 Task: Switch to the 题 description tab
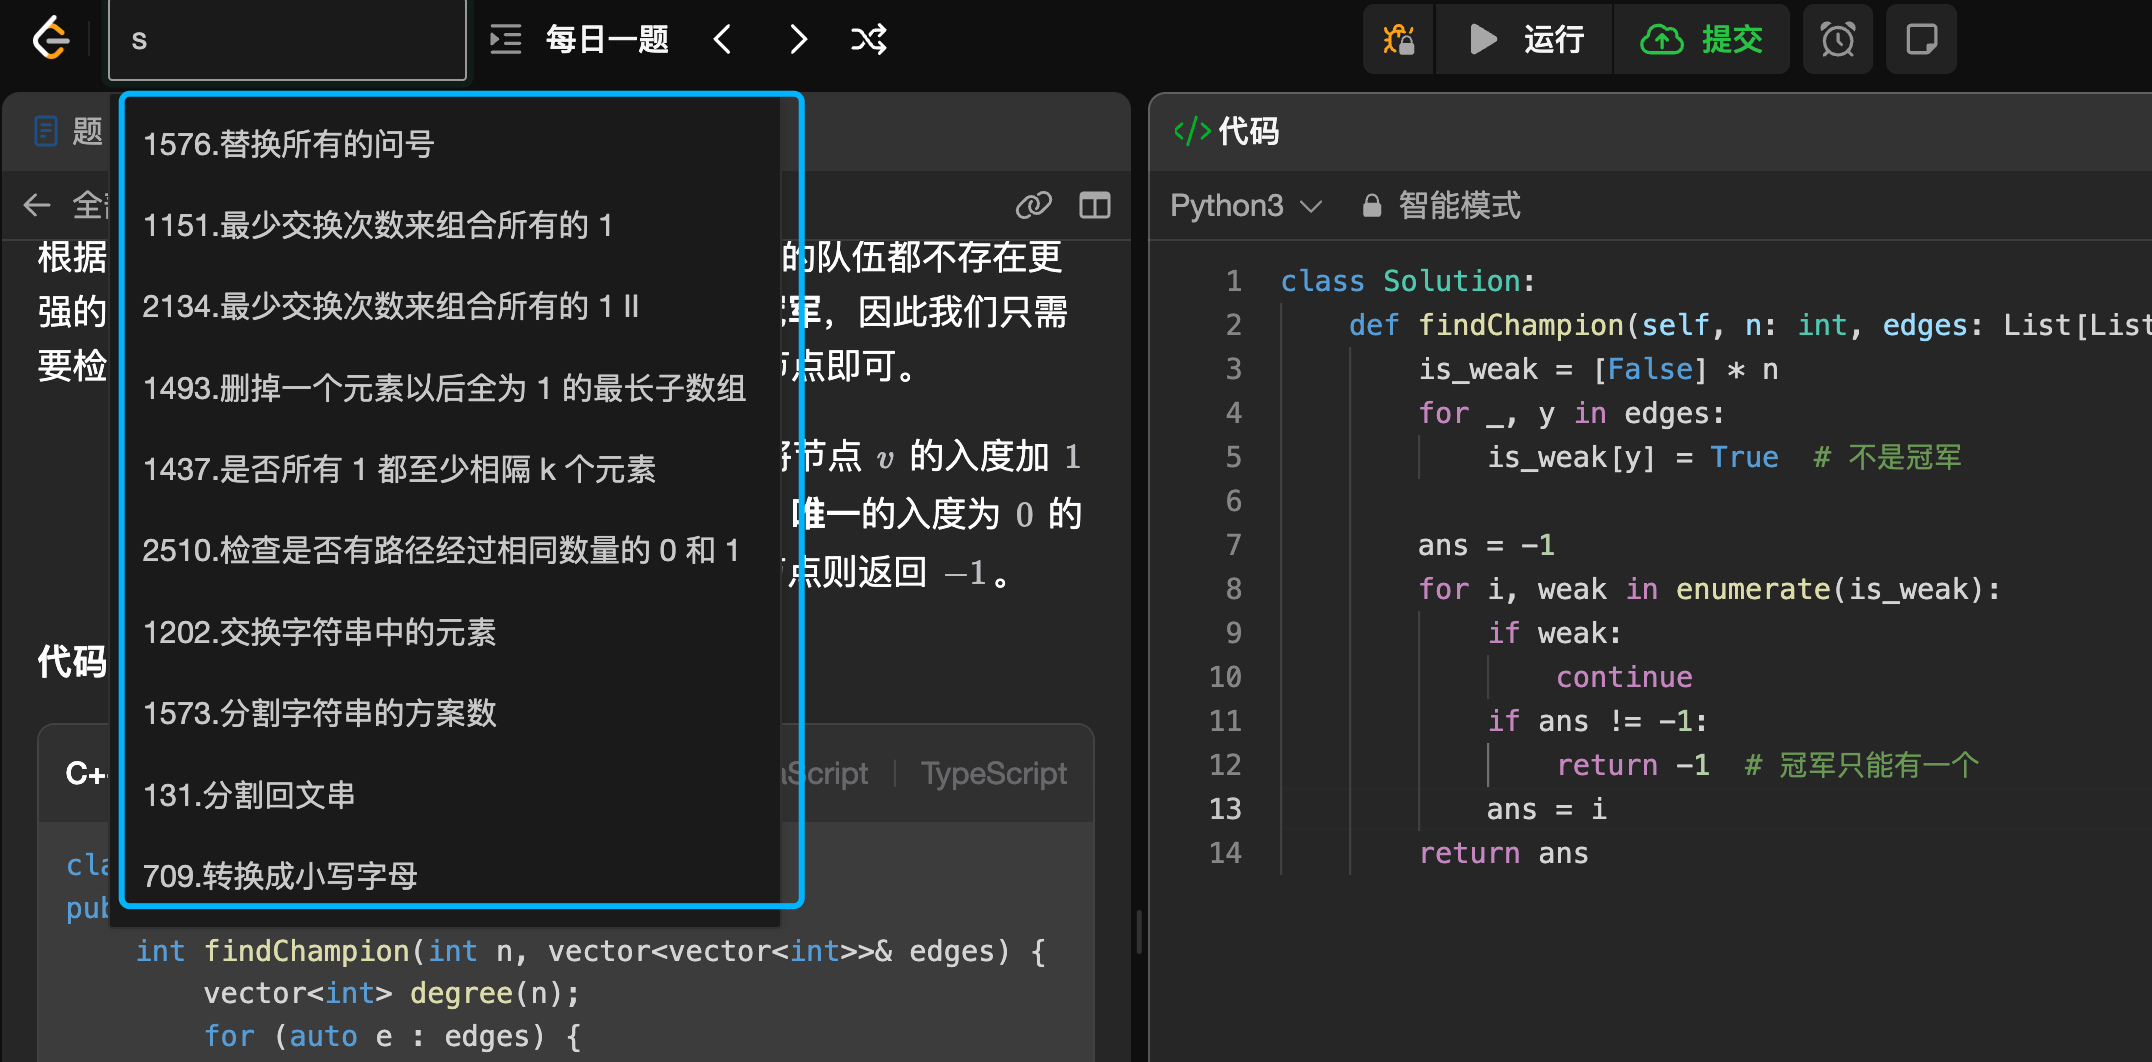pos(68,131)
